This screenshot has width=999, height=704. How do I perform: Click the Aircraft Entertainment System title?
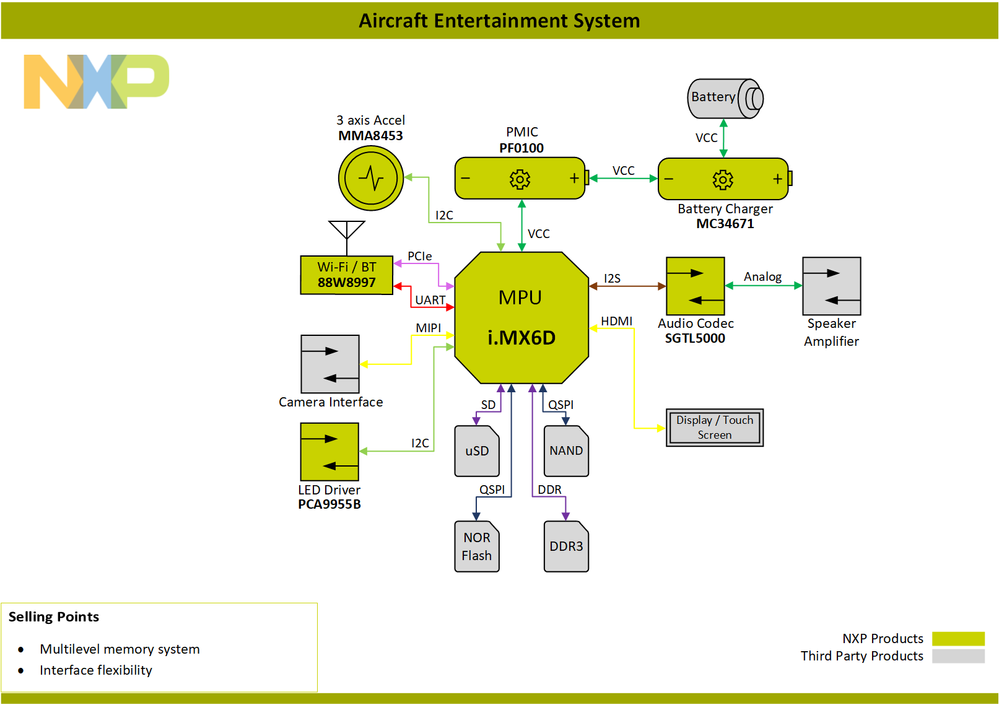[x=499, y=20]
